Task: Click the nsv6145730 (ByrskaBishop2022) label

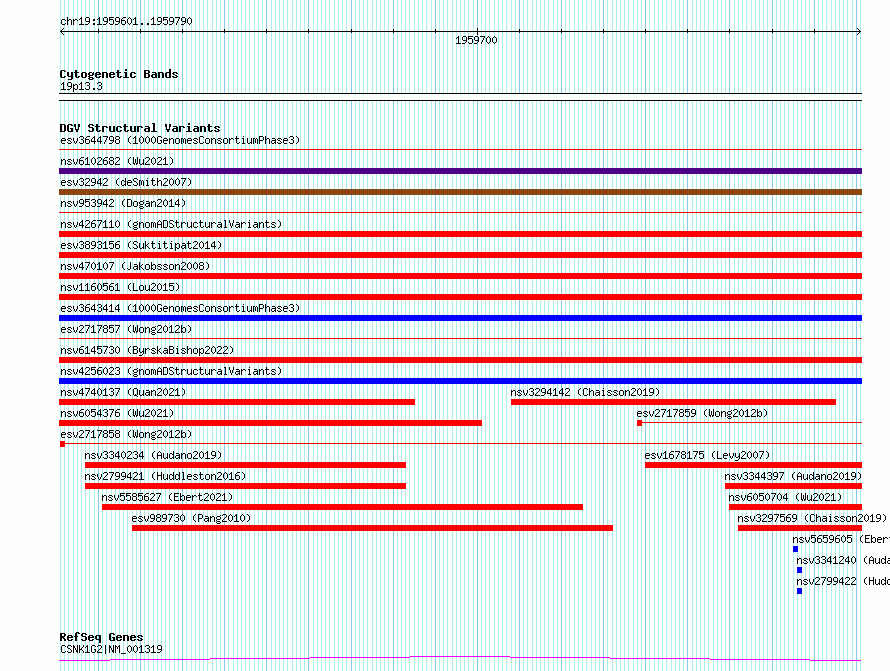Action: click(147, 350)
